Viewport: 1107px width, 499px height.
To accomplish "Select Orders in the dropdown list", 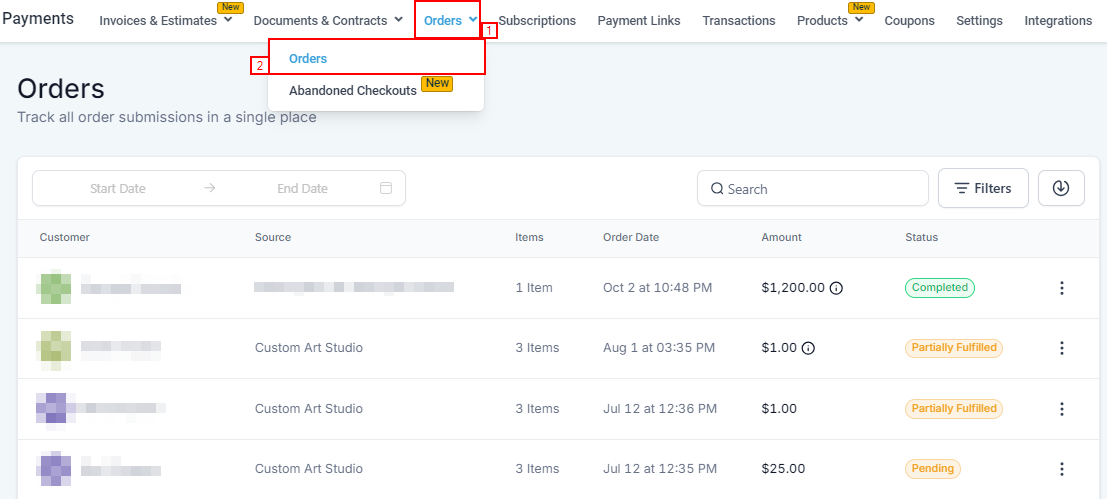I will [x=308, y=59].
